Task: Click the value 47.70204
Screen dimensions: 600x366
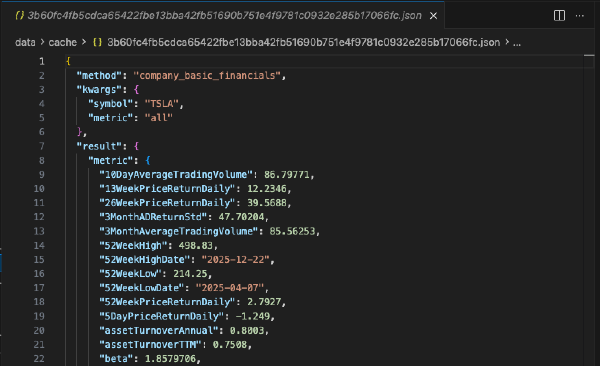Action: [x=241, y=217]
